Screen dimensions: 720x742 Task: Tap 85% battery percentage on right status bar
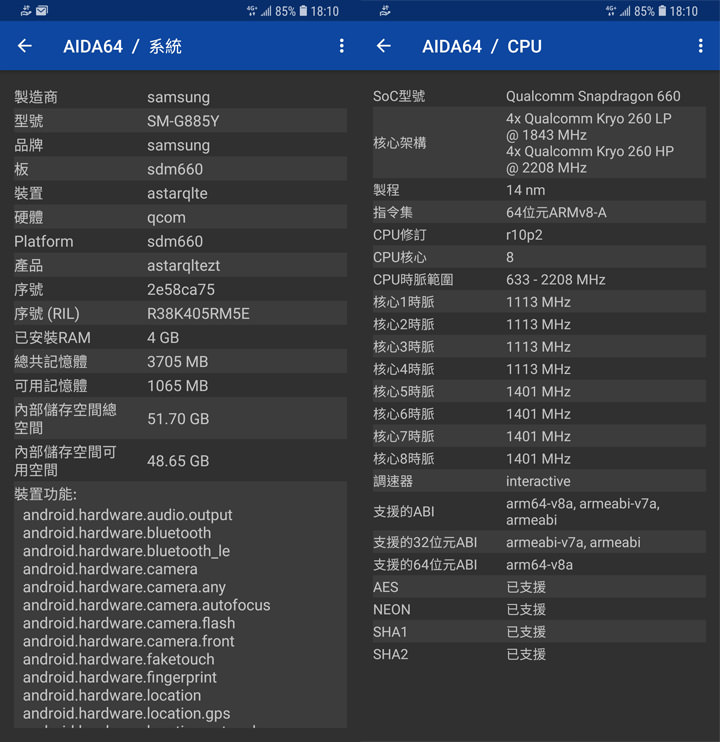pos(644,11)
